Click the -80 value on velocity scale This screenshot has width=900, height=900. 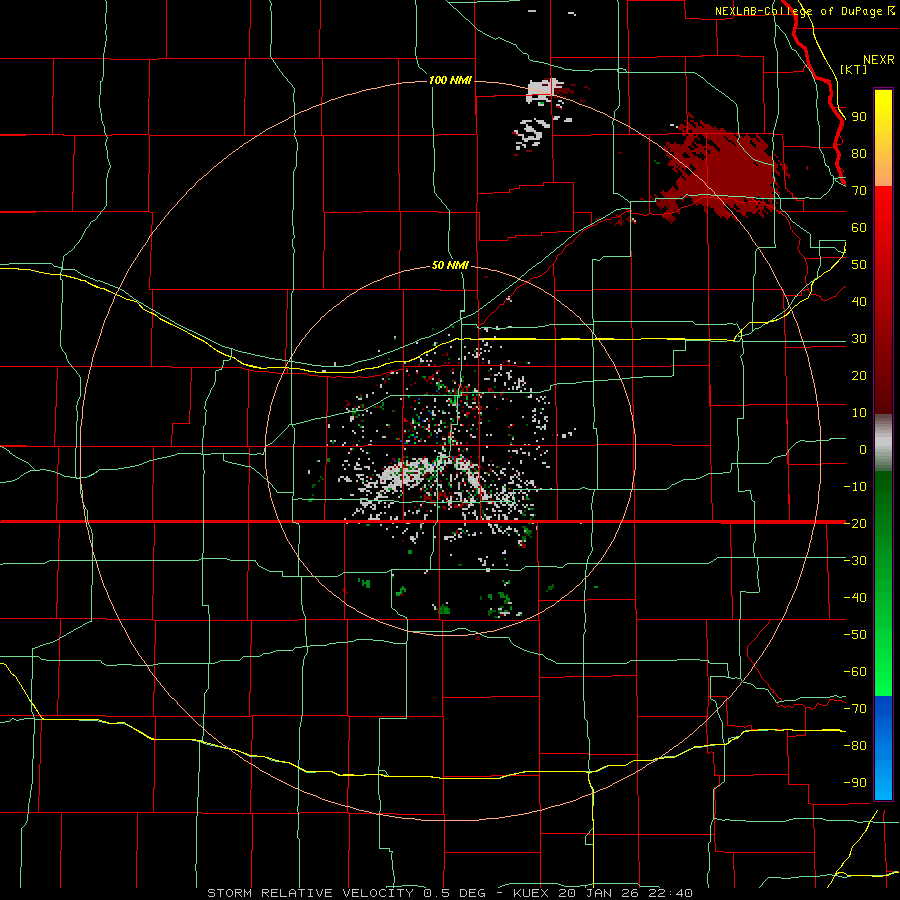click(x=855, y=746)
